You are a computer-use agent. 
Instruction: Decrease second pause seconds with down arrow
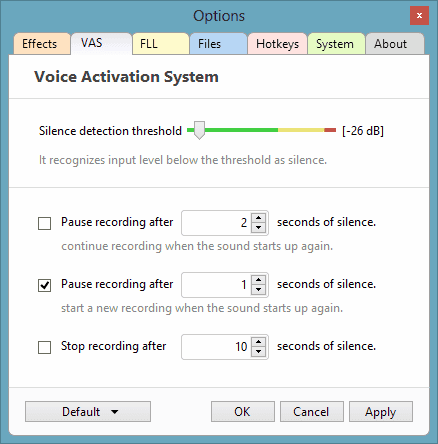tap(258, 290)
